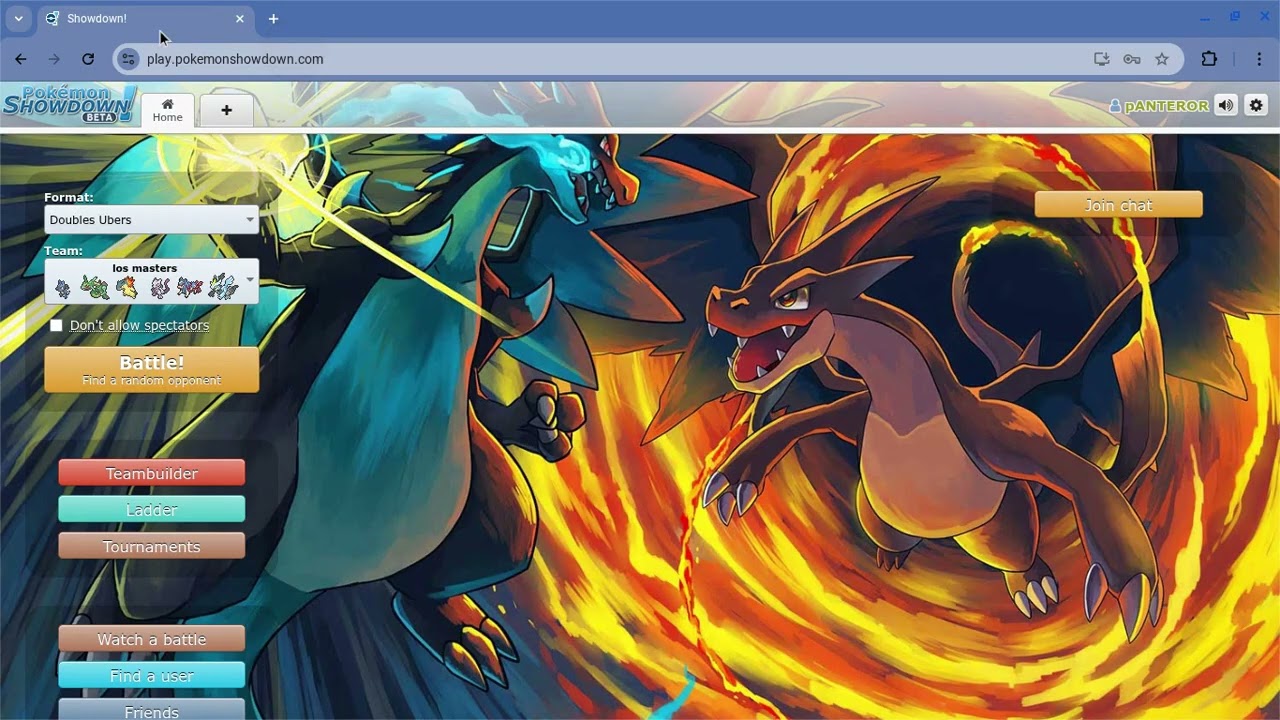Open the Chrome three-dot menu
1280x720 pixels.
(x=1259, y=59)
